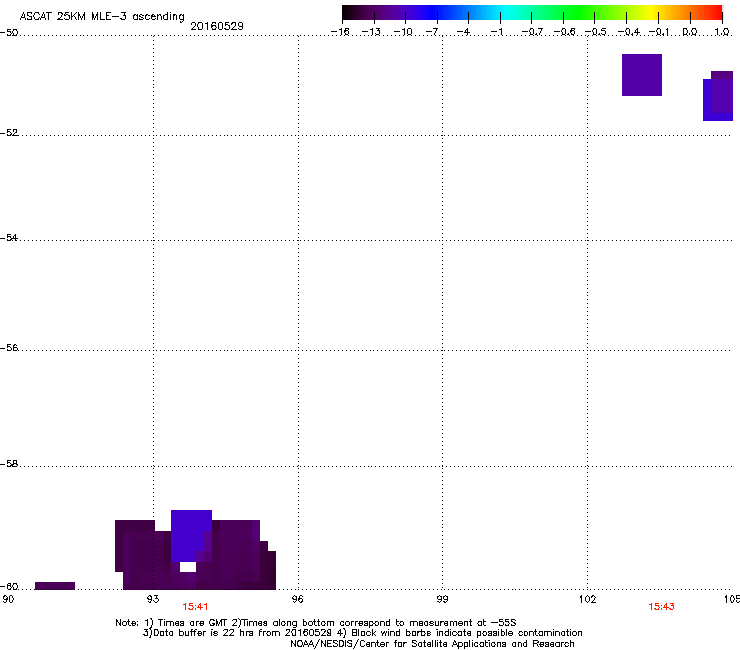Click the -0.7 label under the color bar

coord(532,32)
